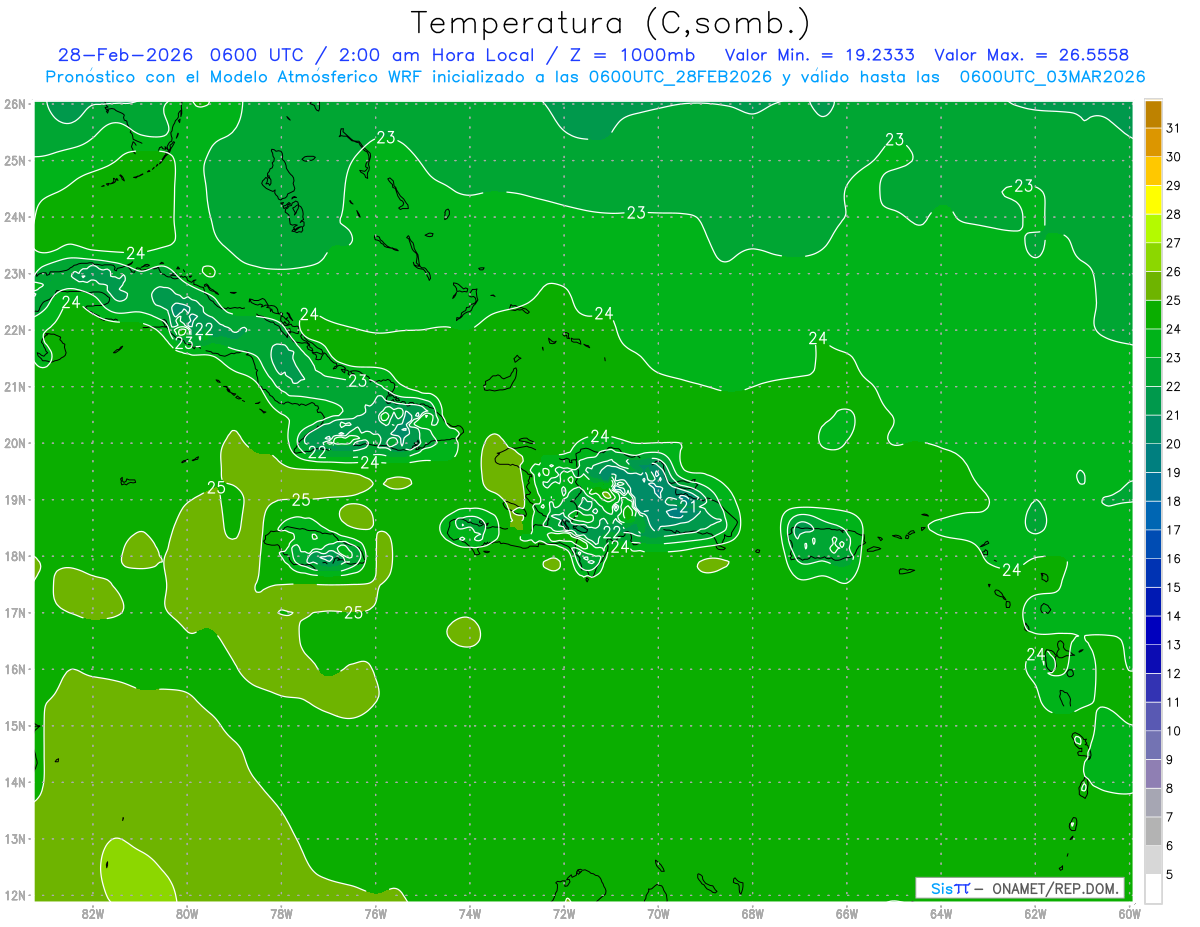Click the '21' contour label over Hispaniola
Screen dimensions: 1200x927
[688, 507]
